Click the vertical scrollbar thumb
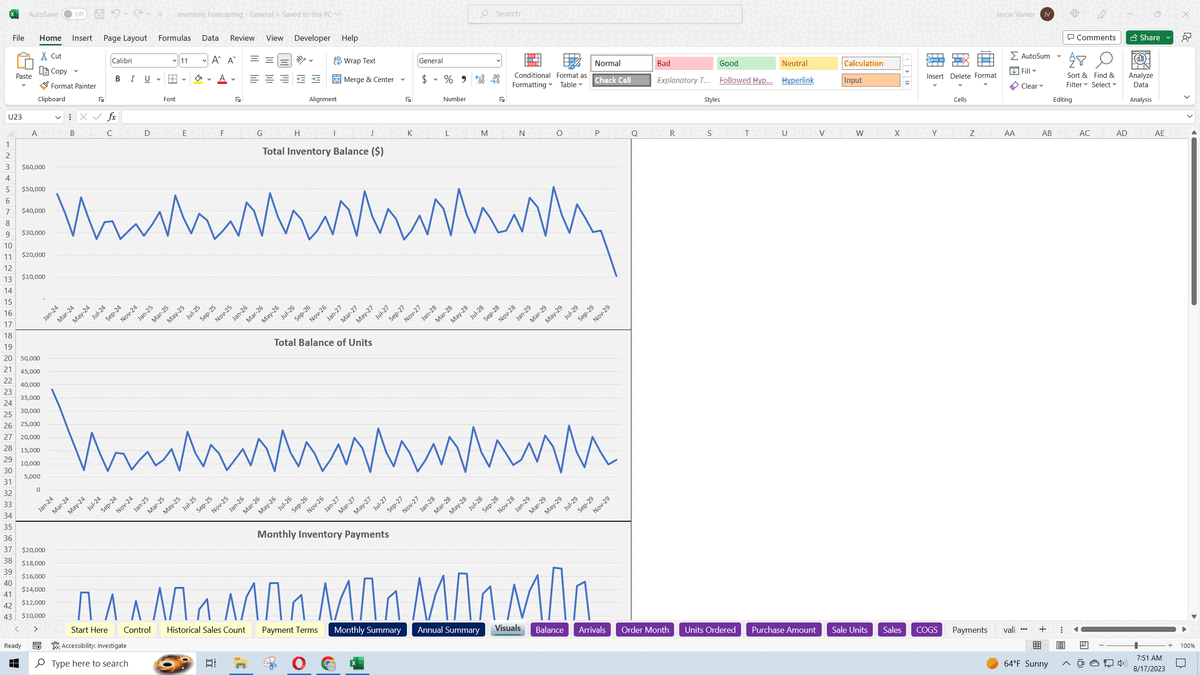The image size is (1200, 675). tap(1194, 220)
